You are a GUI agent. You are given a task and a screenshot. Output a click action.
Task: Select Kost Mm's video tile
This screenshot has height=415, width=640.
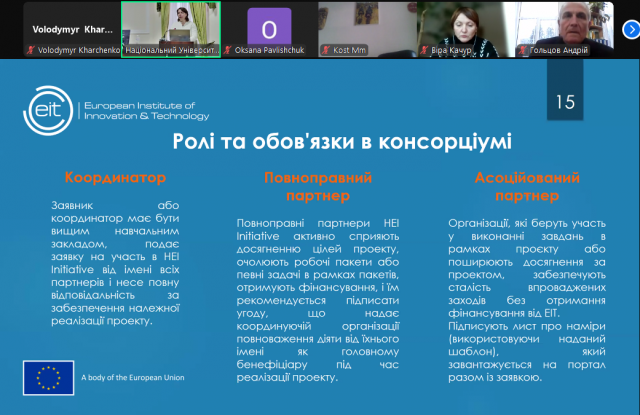[367, 29]
